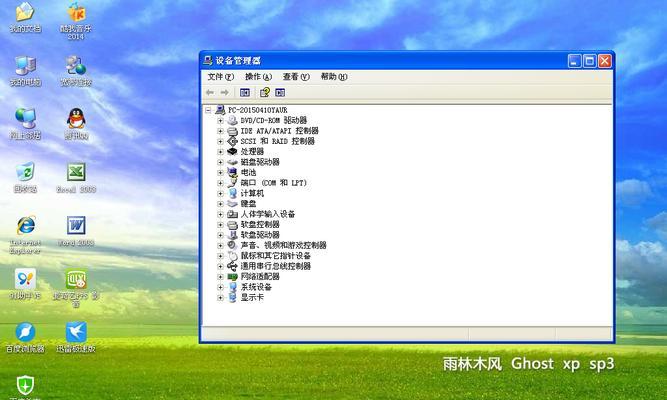667x400 pixels.
Task: Open 酷我音乐 2014 desktop icon
Action: point(76,21)
